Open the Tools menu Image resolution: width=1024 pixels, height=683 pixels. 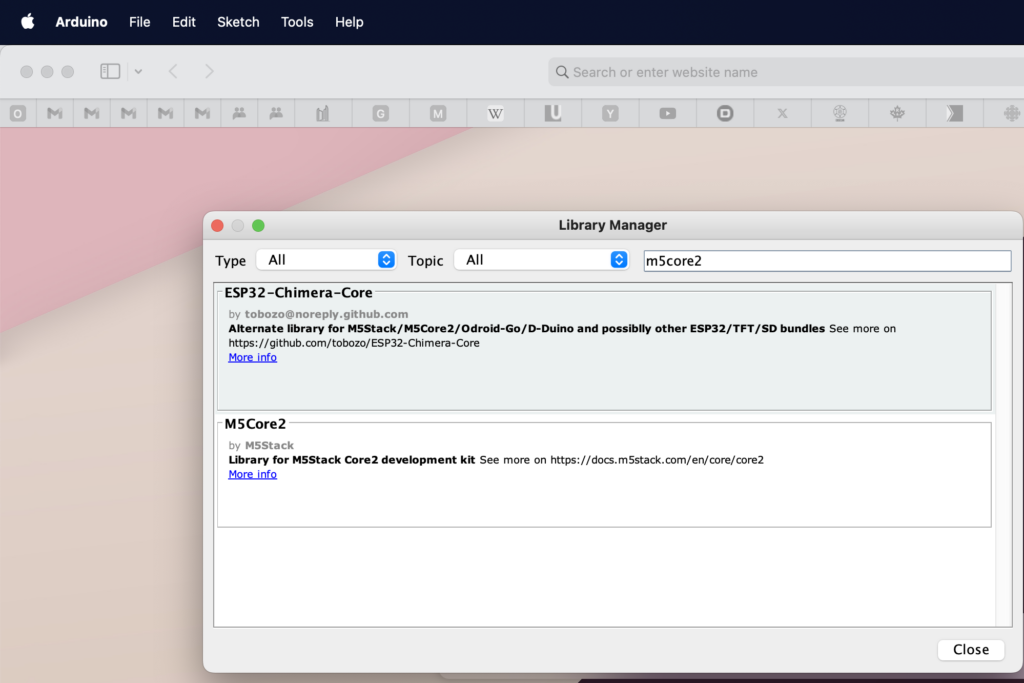click(297, 22)
